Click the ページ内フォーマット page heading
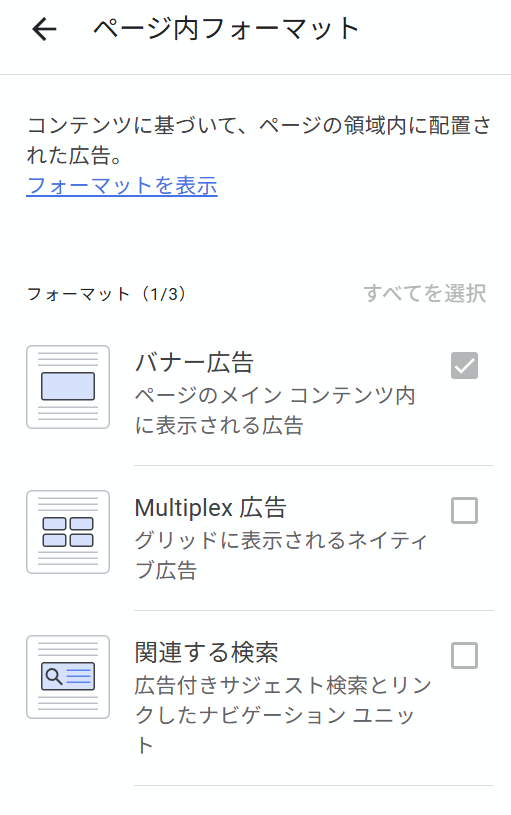511x815 pixels. pyautogui.click(x=226, y=29)
